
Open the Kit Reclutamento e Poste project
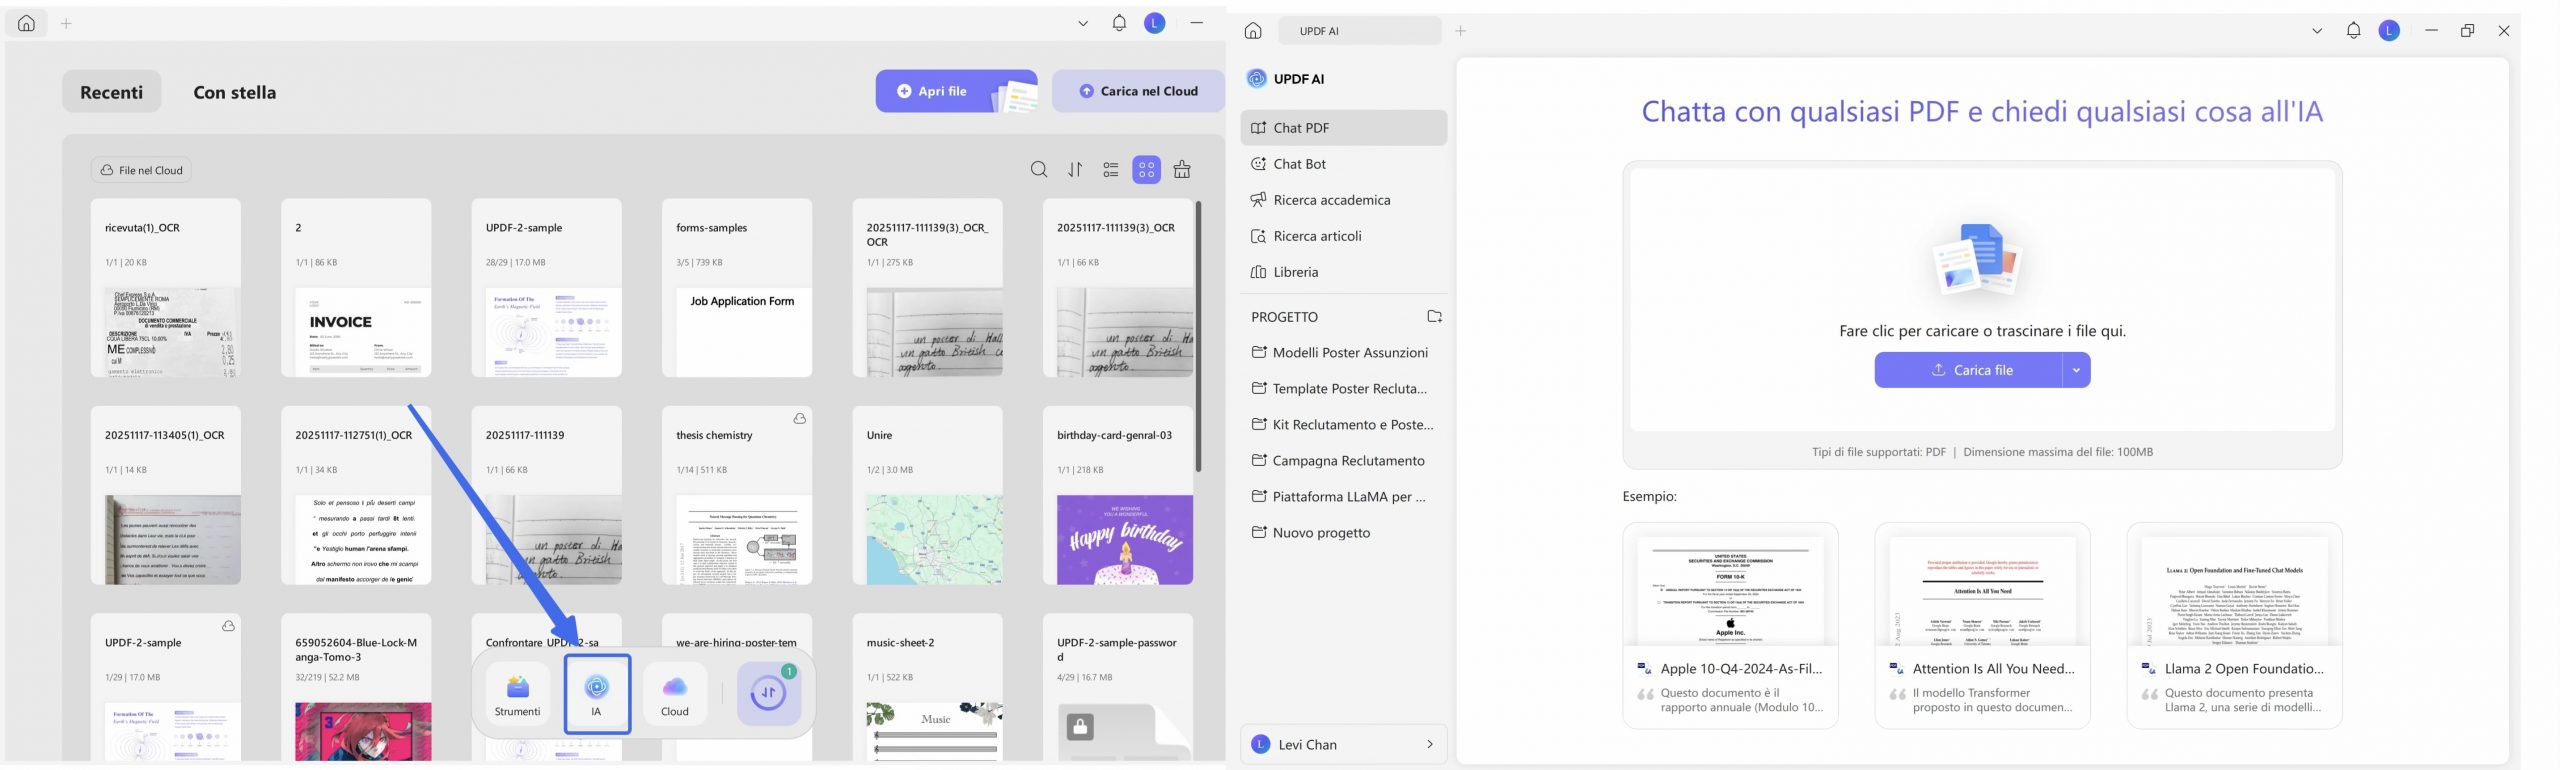pyautogui.click(x=1343, y=425)
